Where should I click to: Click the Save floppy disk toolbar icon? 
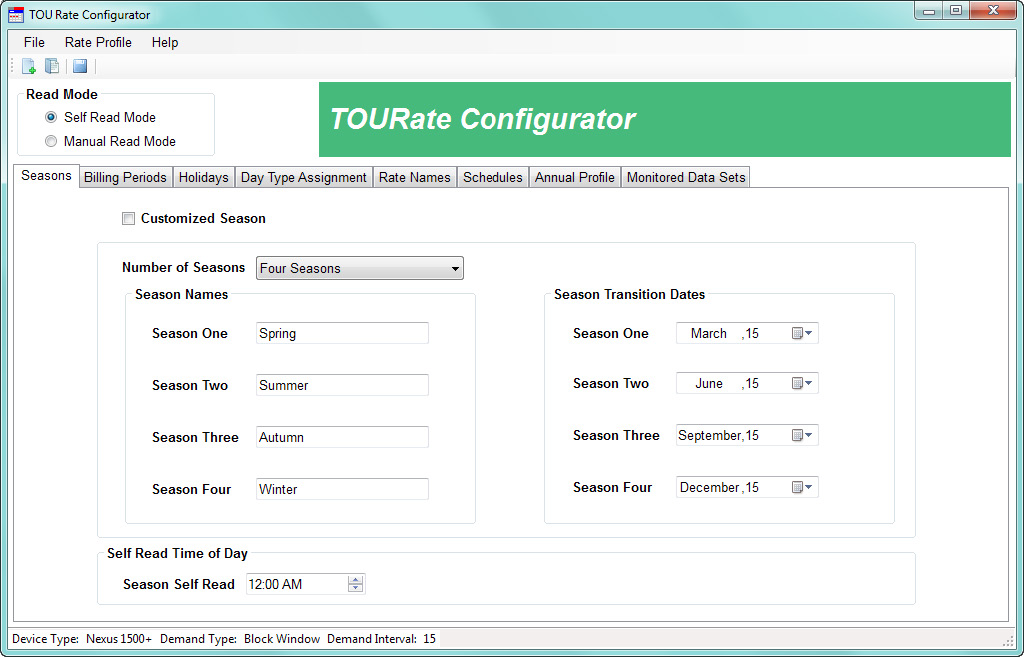[x=80, y=66]
